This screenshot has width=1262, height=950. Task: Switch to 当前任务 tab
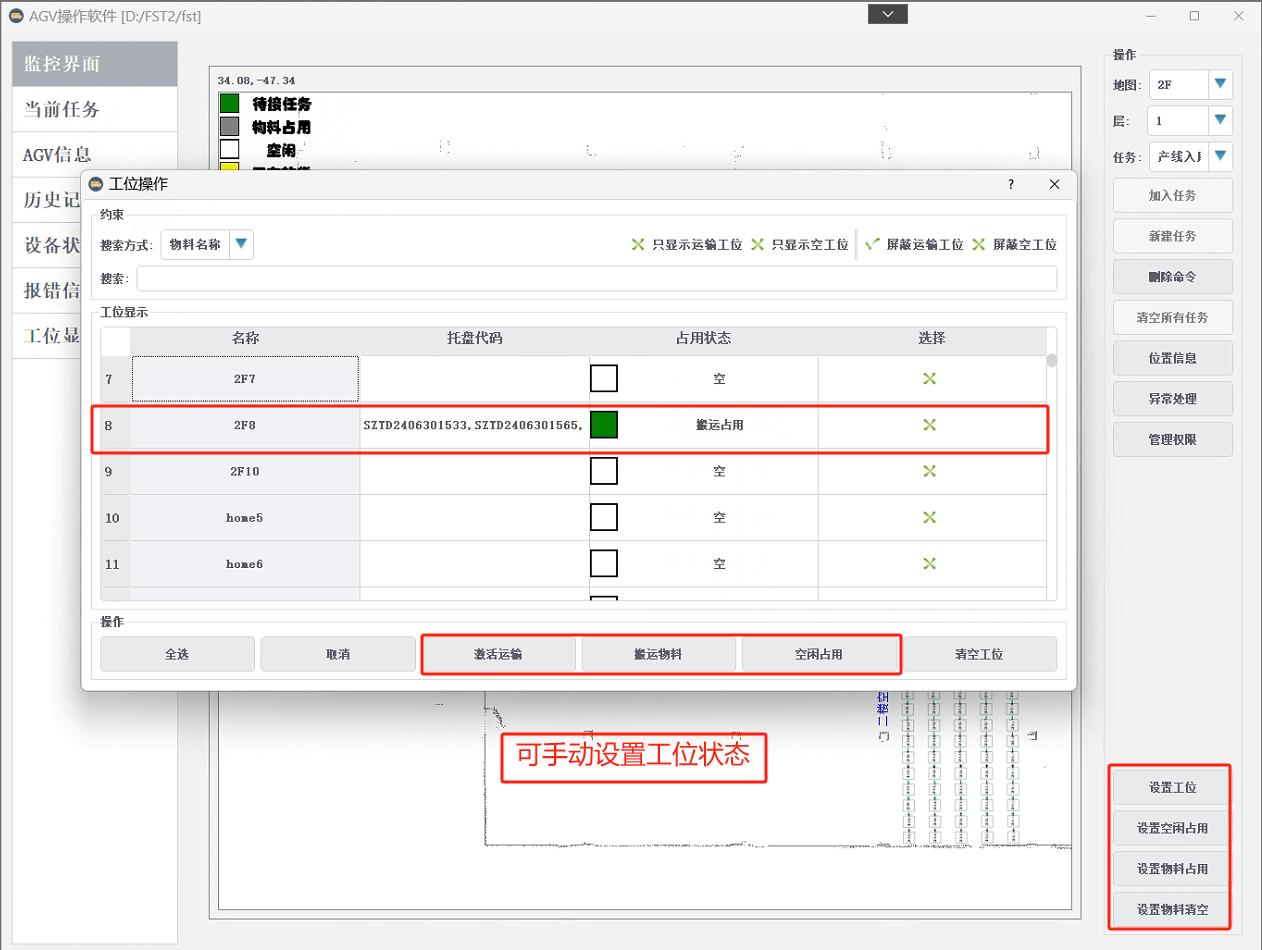pyautogui.click(x=95, y=109)
